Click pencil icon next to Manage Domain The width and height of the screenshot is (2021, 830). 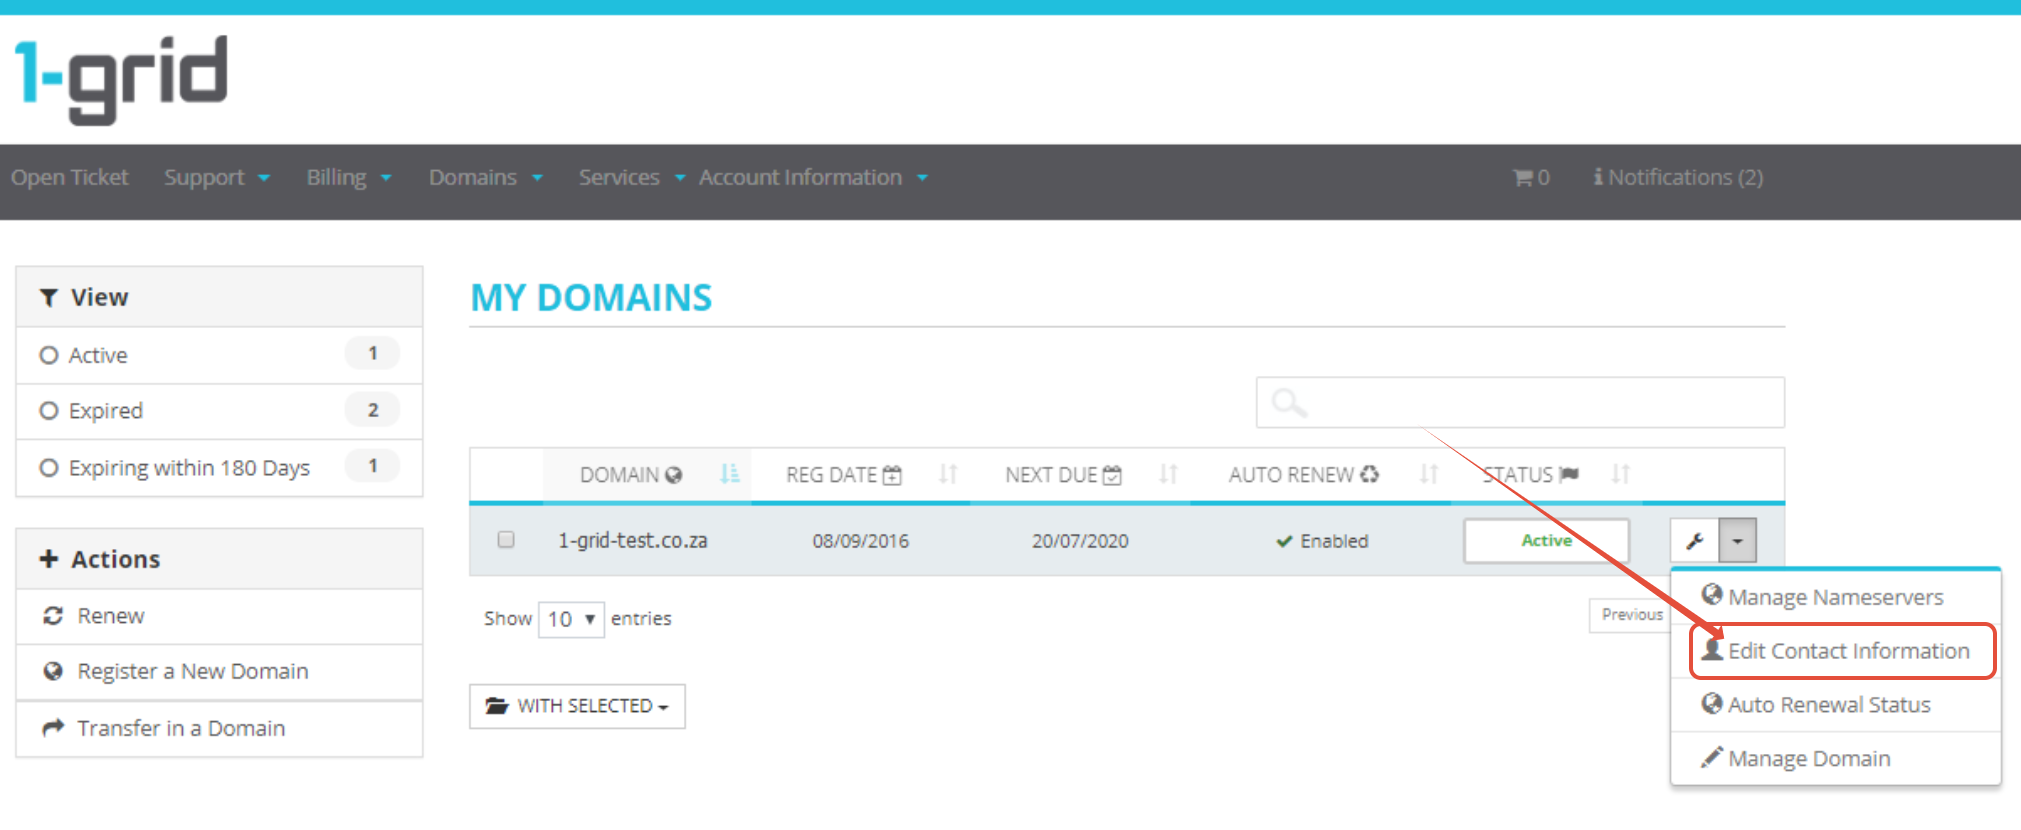pyautogui.click(x=1712, y=757)
